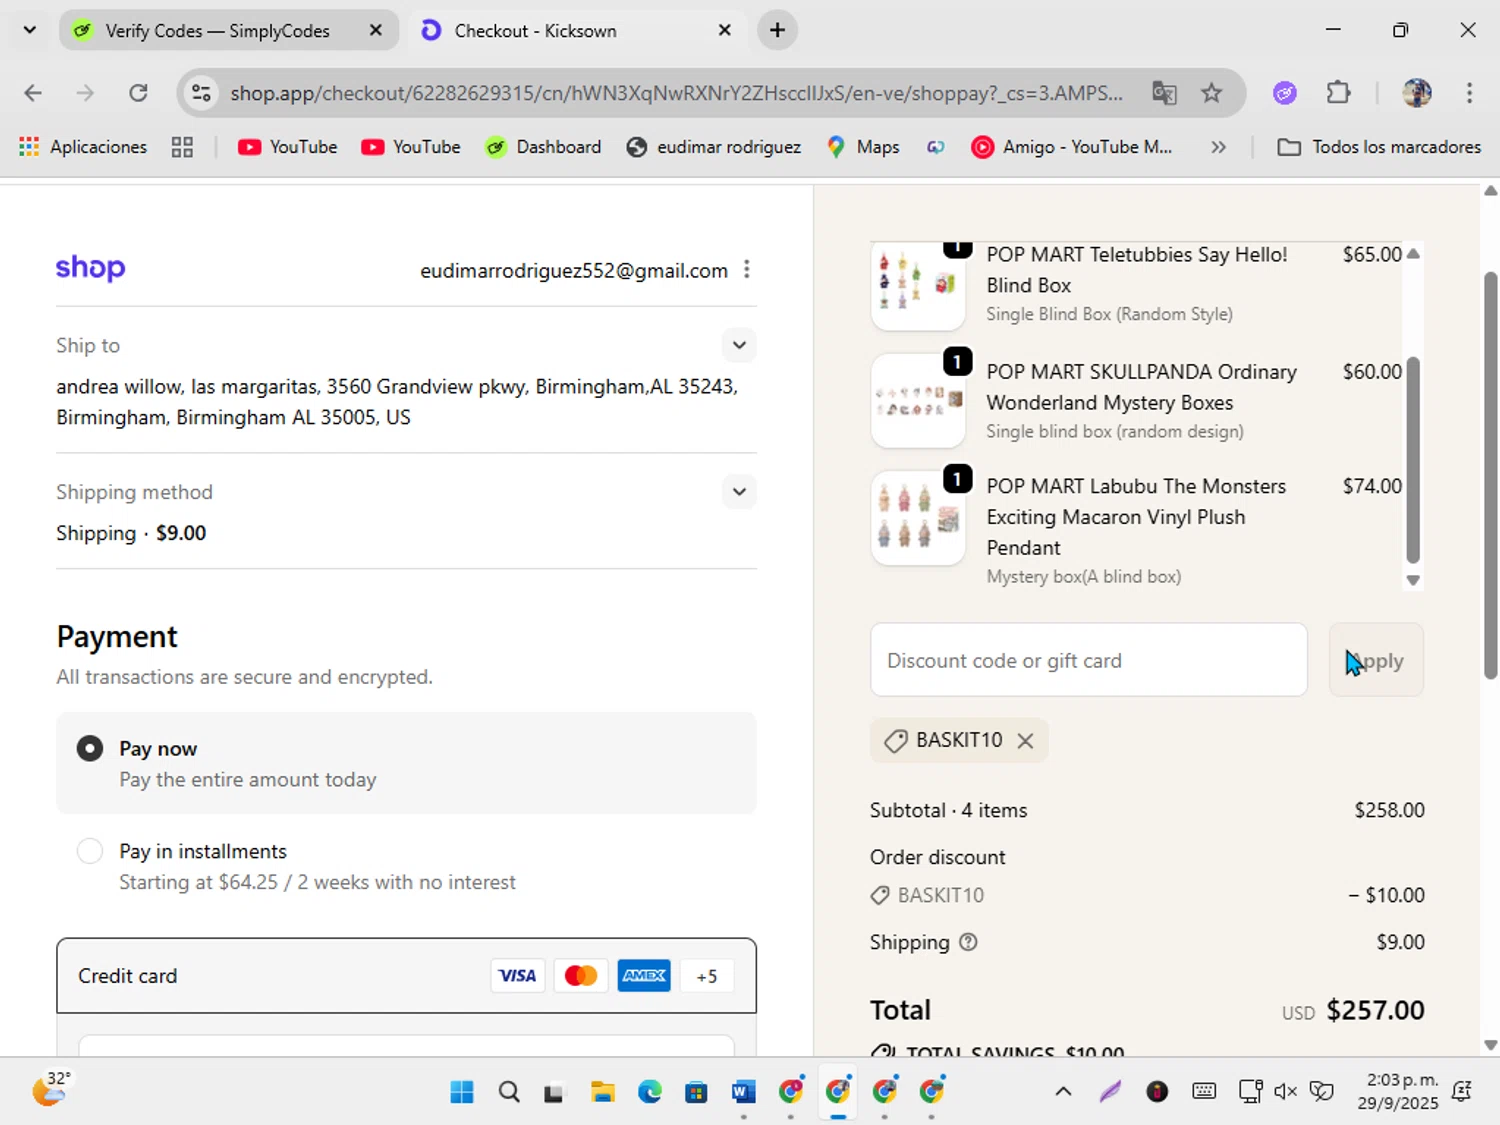Open Labubu Macaron Plush Pendant thumbnail
The width and height of the screenshot is (1500, 1125).
coord(918,518)
